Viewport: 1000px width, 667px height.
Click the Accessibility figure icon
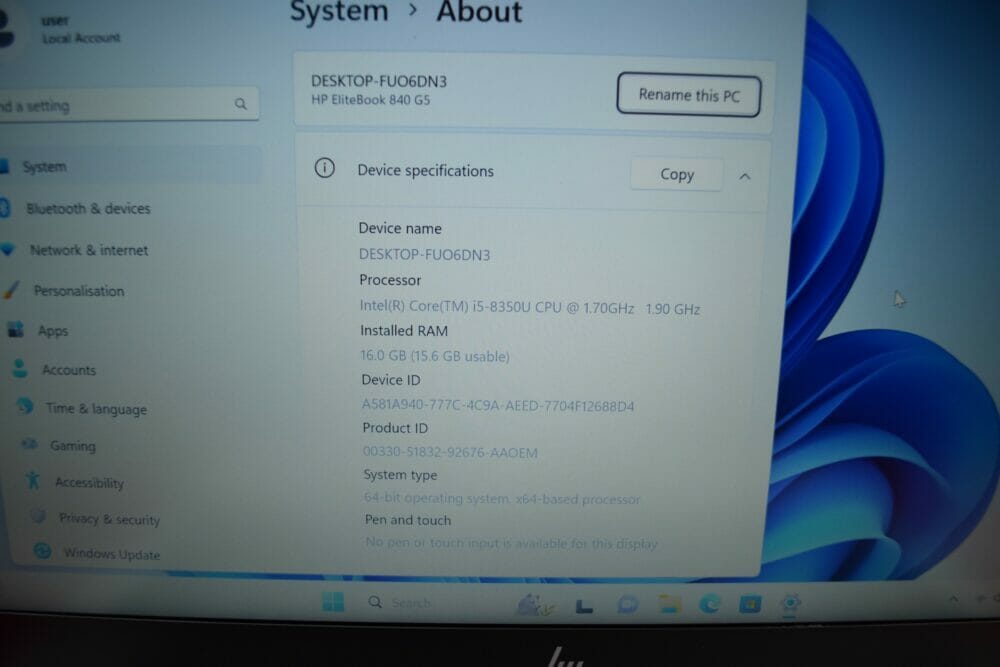point(33,480)
